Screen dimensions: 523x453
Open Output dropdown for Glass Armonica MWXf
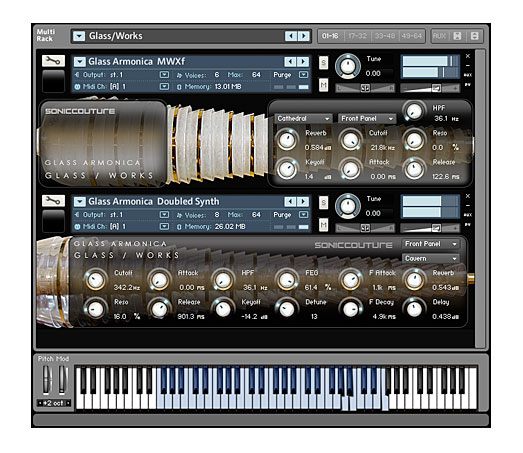(164, 75)
